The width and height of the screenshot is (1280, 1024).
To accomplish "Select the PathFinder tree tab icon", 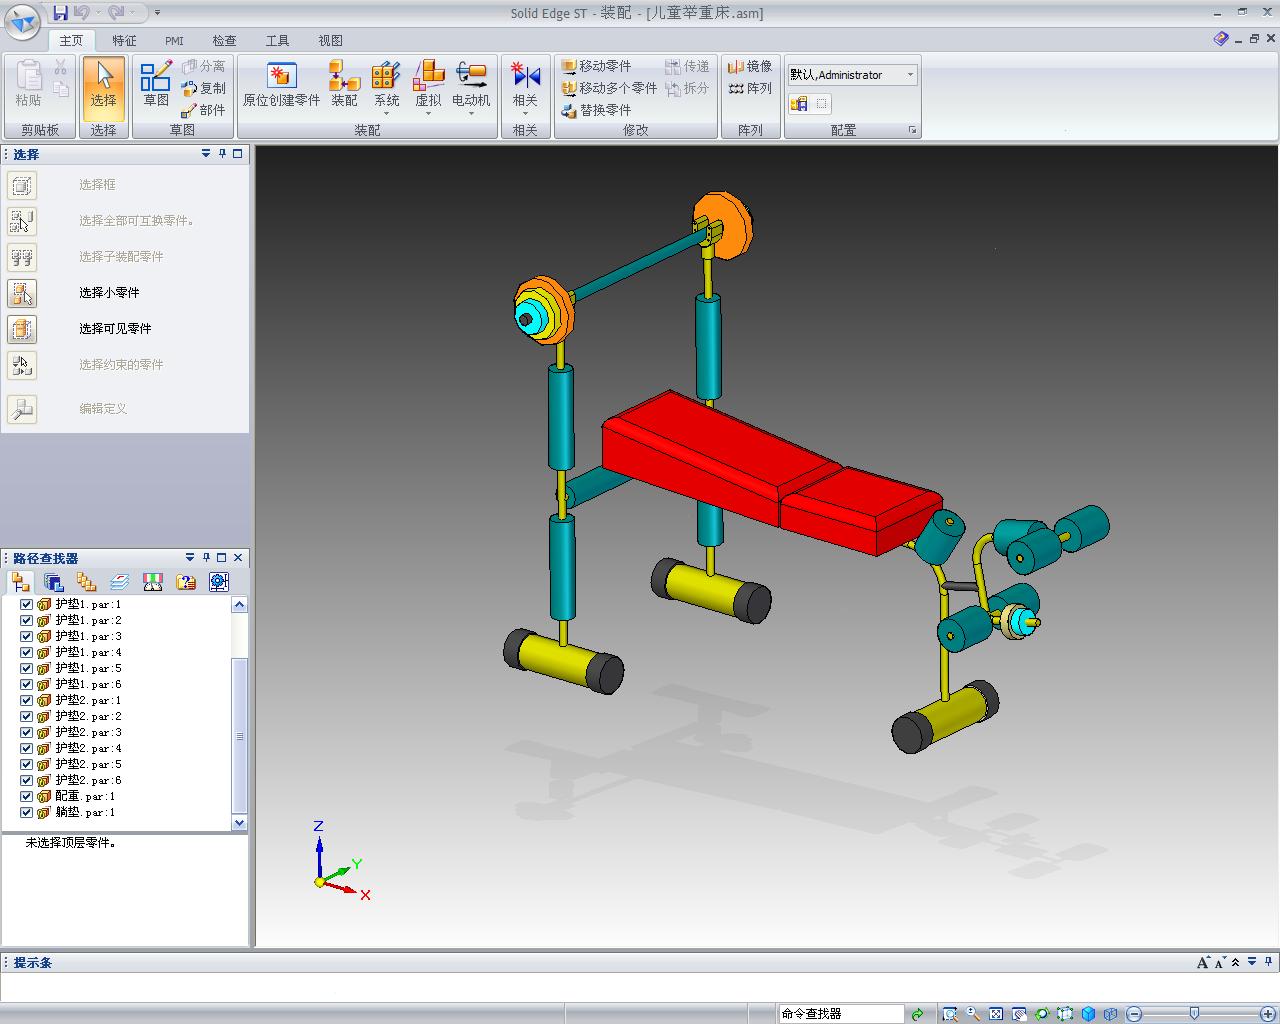I will pos(20,582).
